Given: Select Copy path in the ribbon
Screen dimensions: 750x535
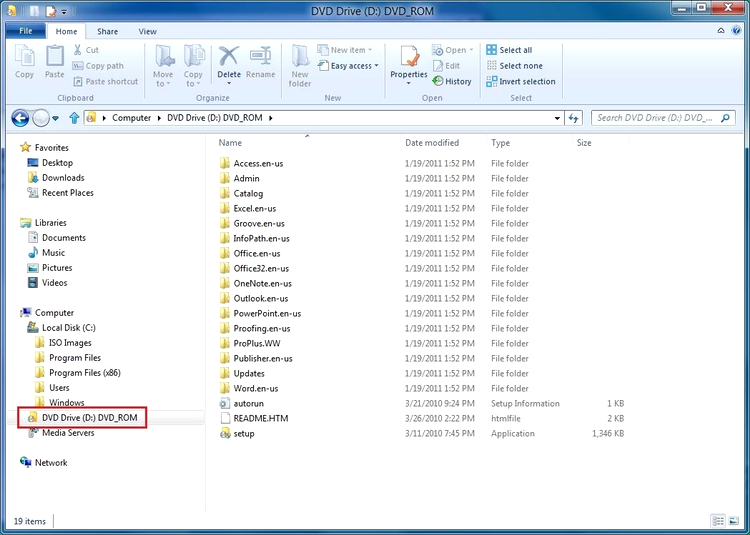Looking at the screenshot, I should [98, 66].
